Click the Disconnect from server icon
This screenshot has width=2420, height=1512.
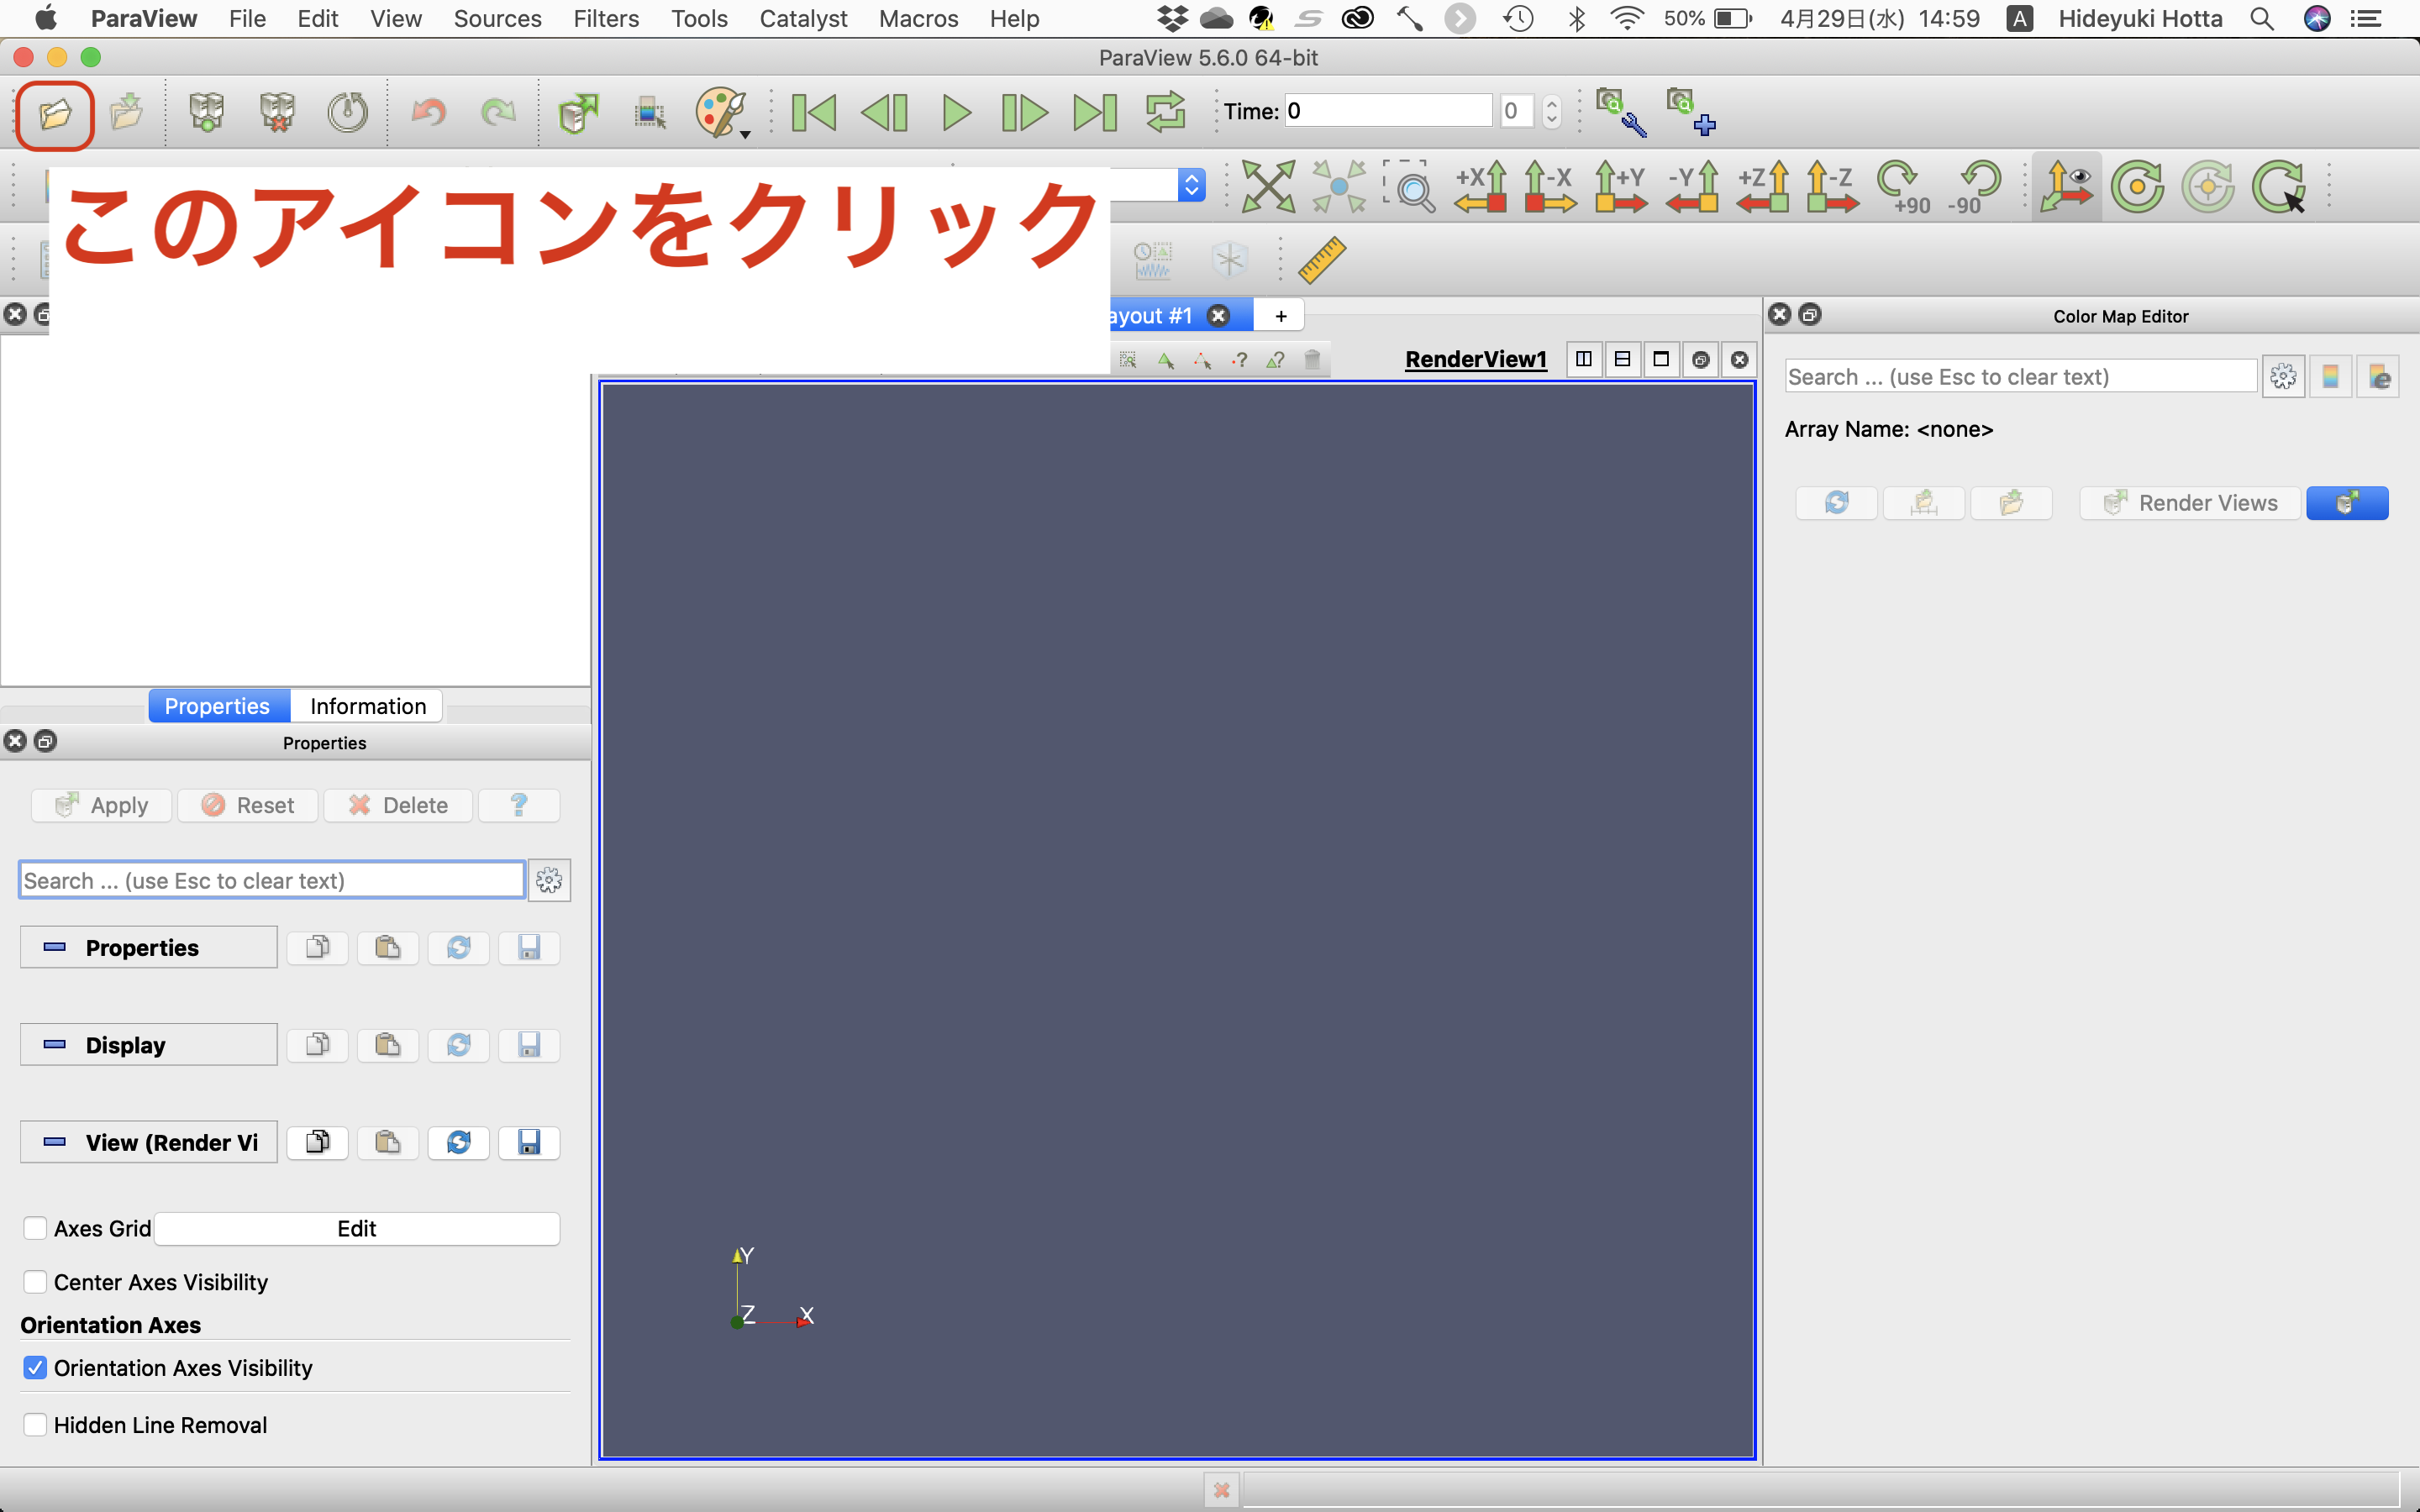277,112
